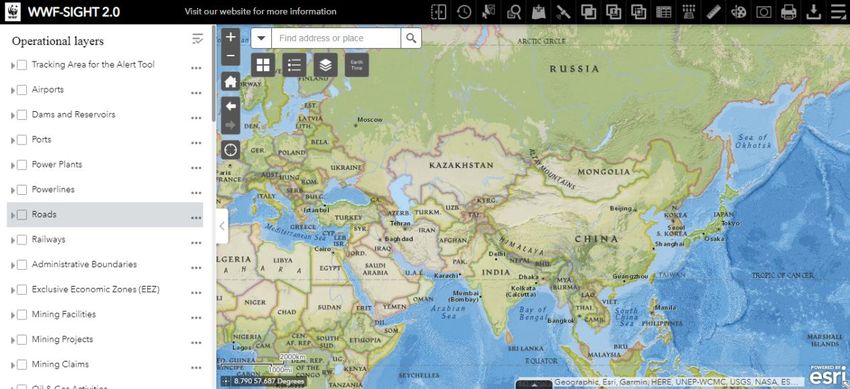The width and height of the screenshot is (850, 389).
Task: Open the basemap gallery grid button
Action: point(263,65)
